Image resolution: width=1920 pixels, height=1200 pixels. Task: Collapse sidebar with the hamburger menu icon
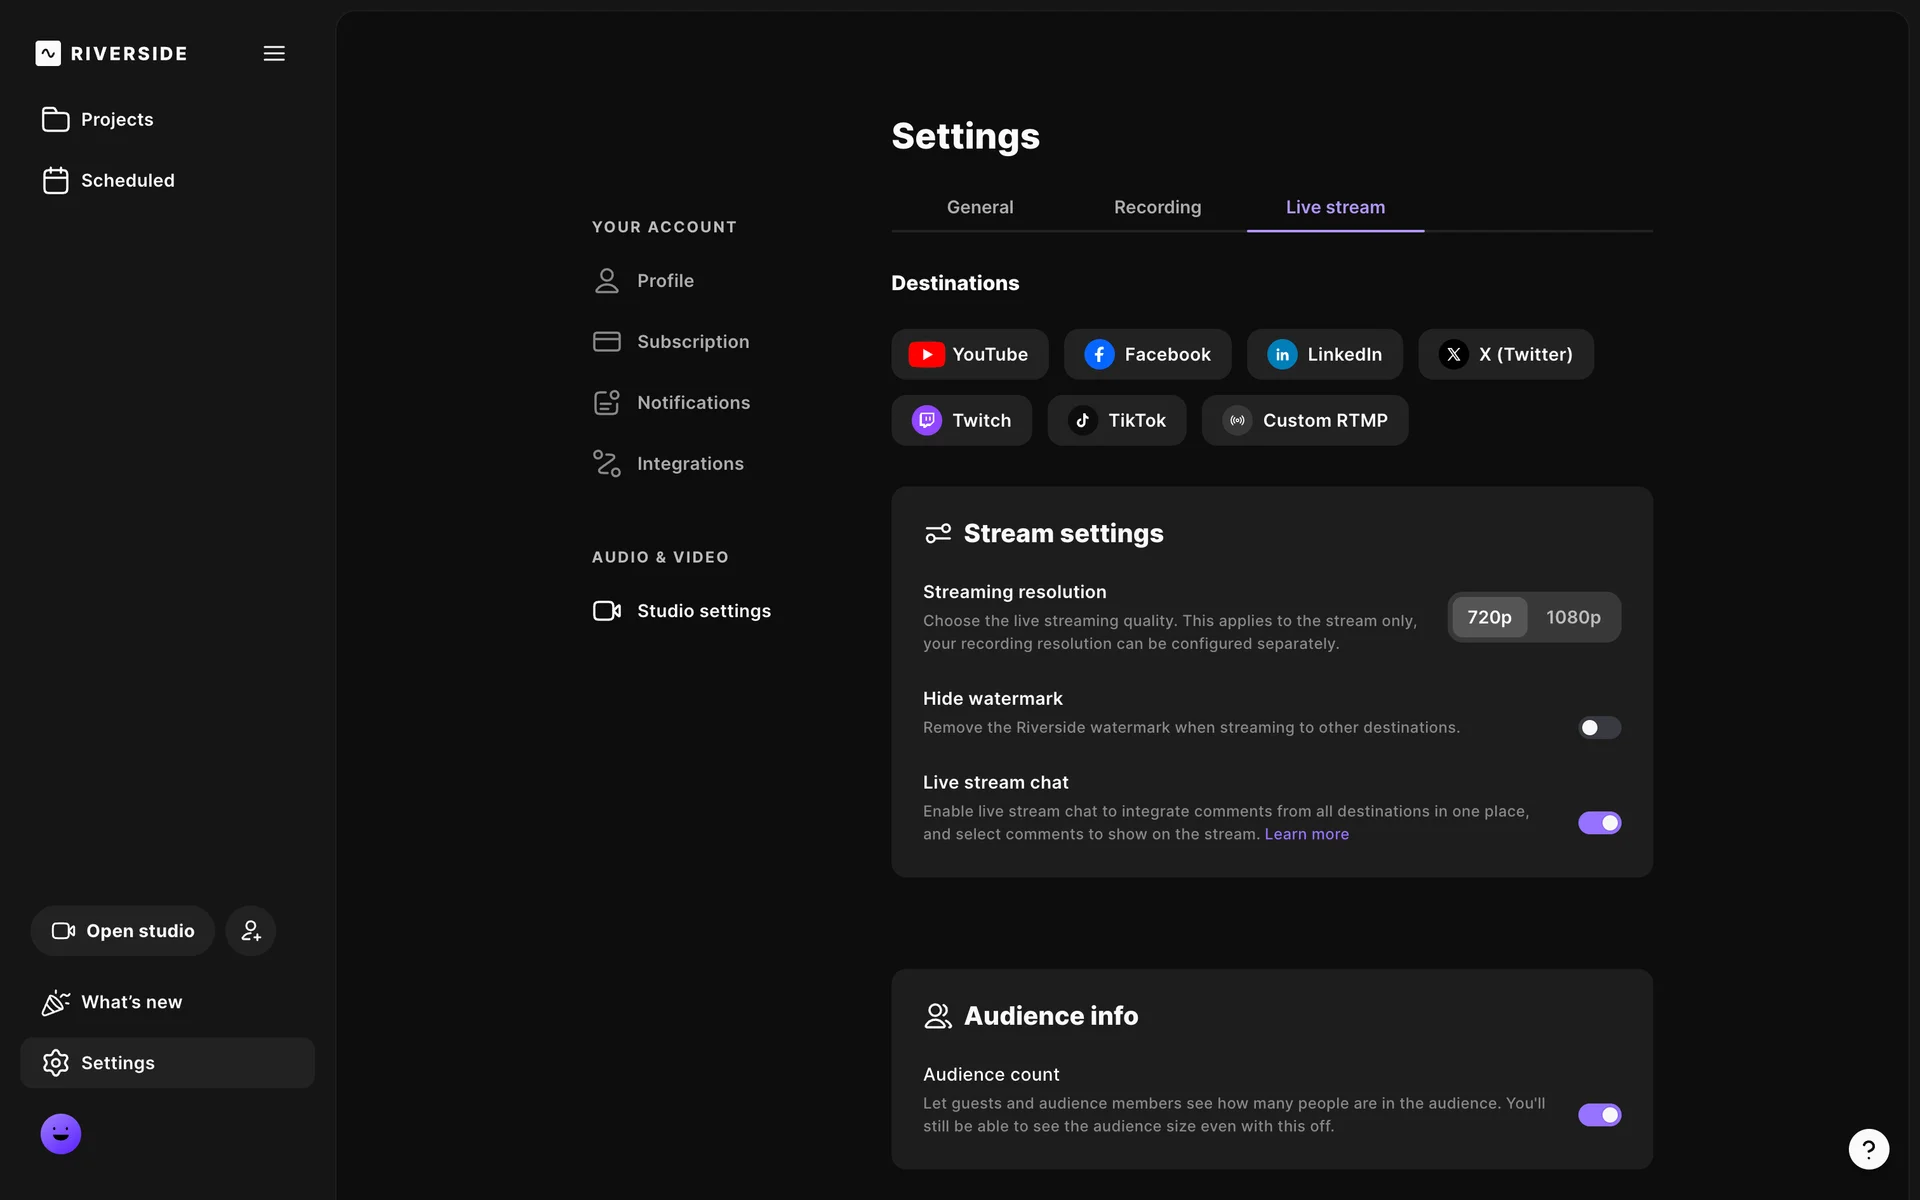pyautogui.click(x=274, y=54)
